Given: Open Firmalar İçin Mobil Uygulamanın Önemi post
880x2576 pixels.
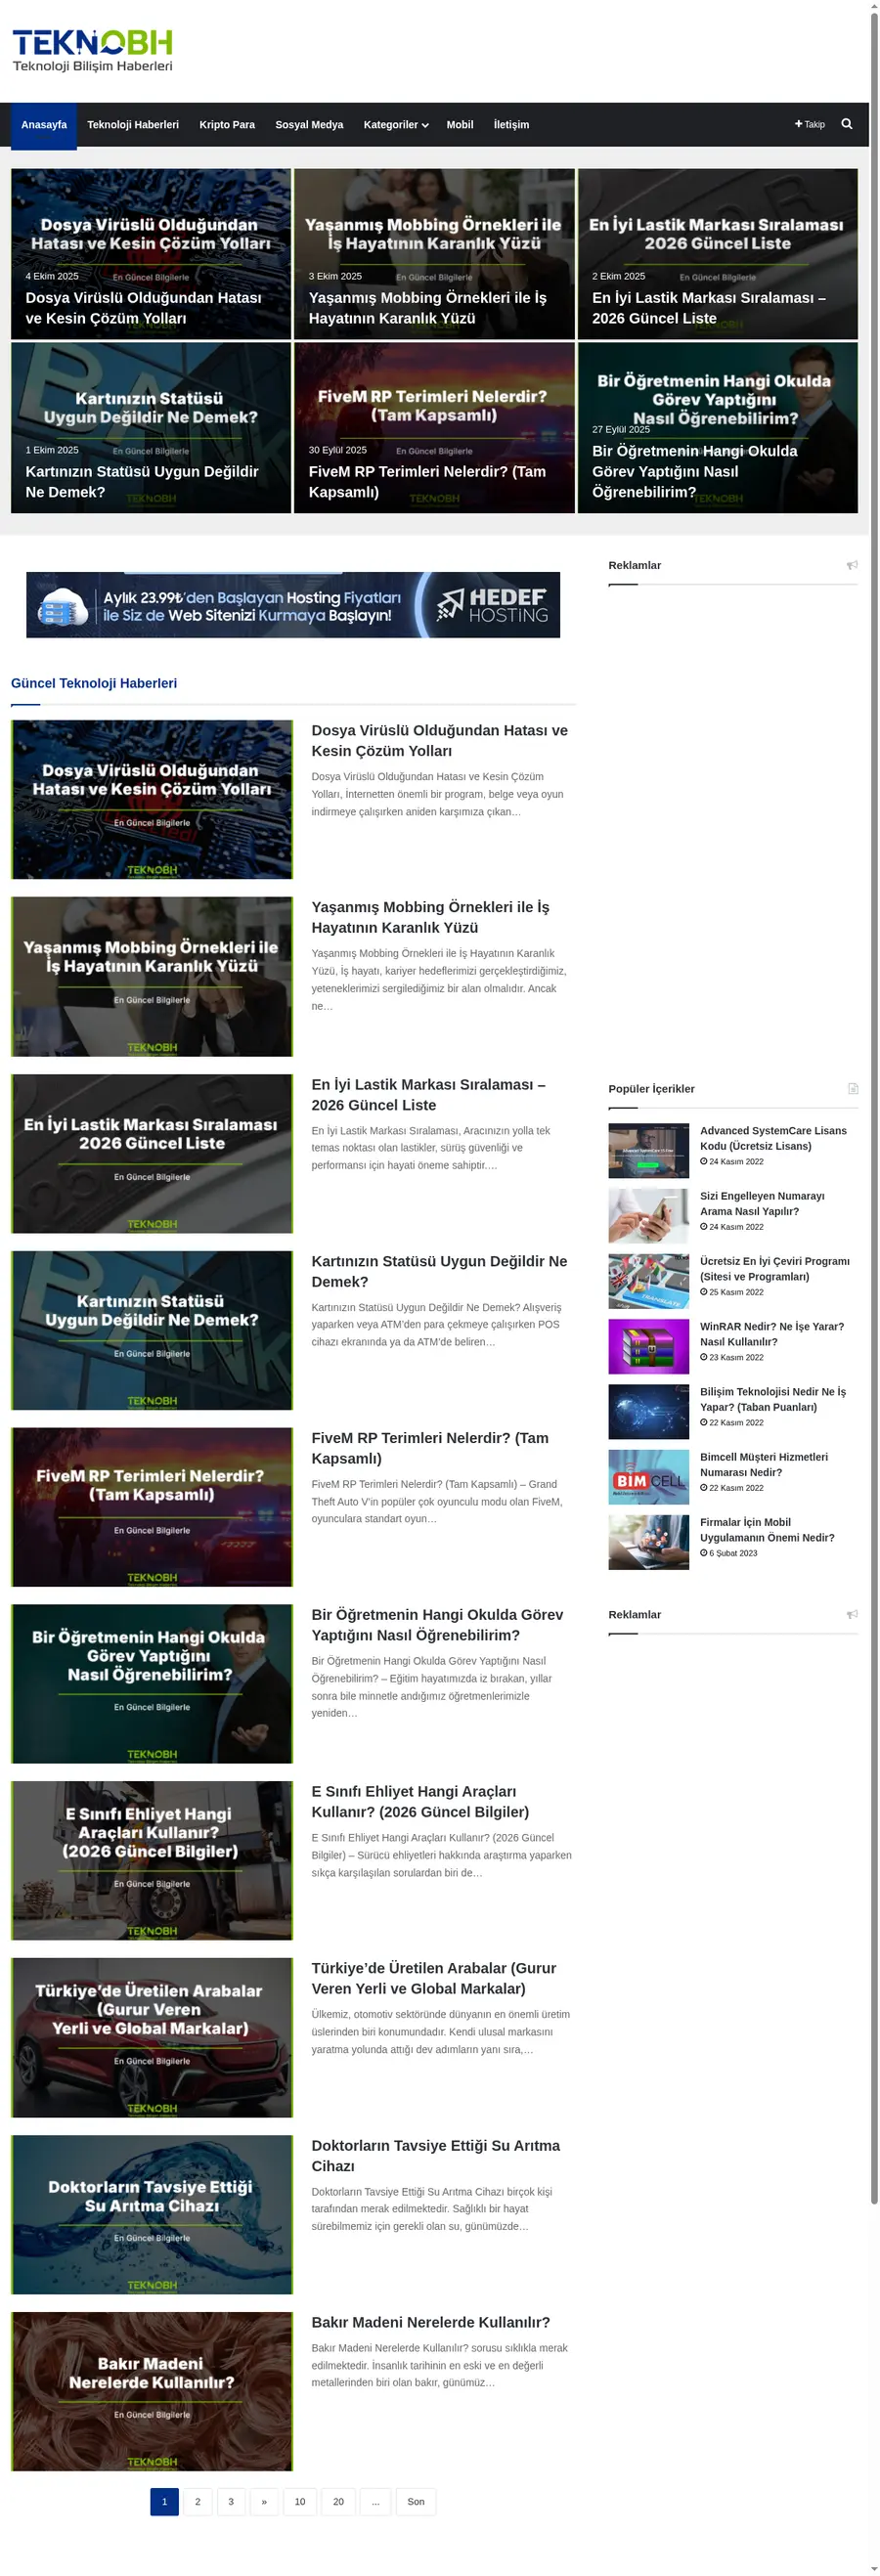Looking at the screenshot, I should click(767, 1529).
